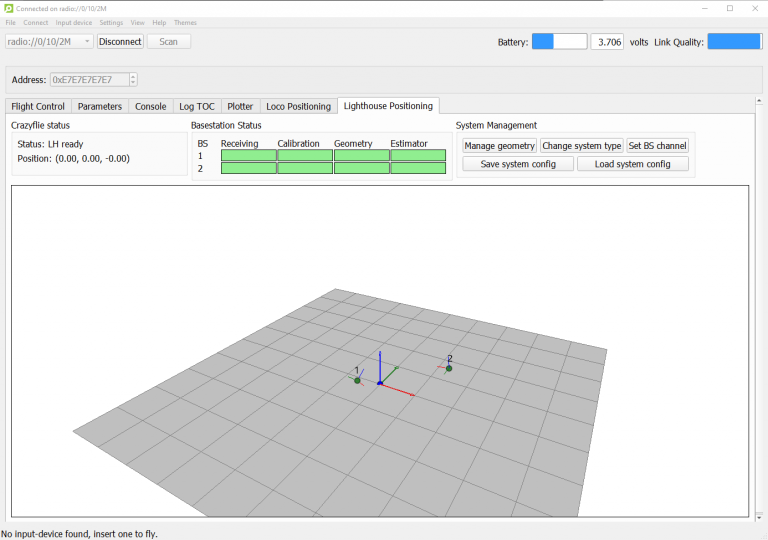Switch to the Loco Positioning tab
Screen dimensions: 768x540
coord(298,106)
